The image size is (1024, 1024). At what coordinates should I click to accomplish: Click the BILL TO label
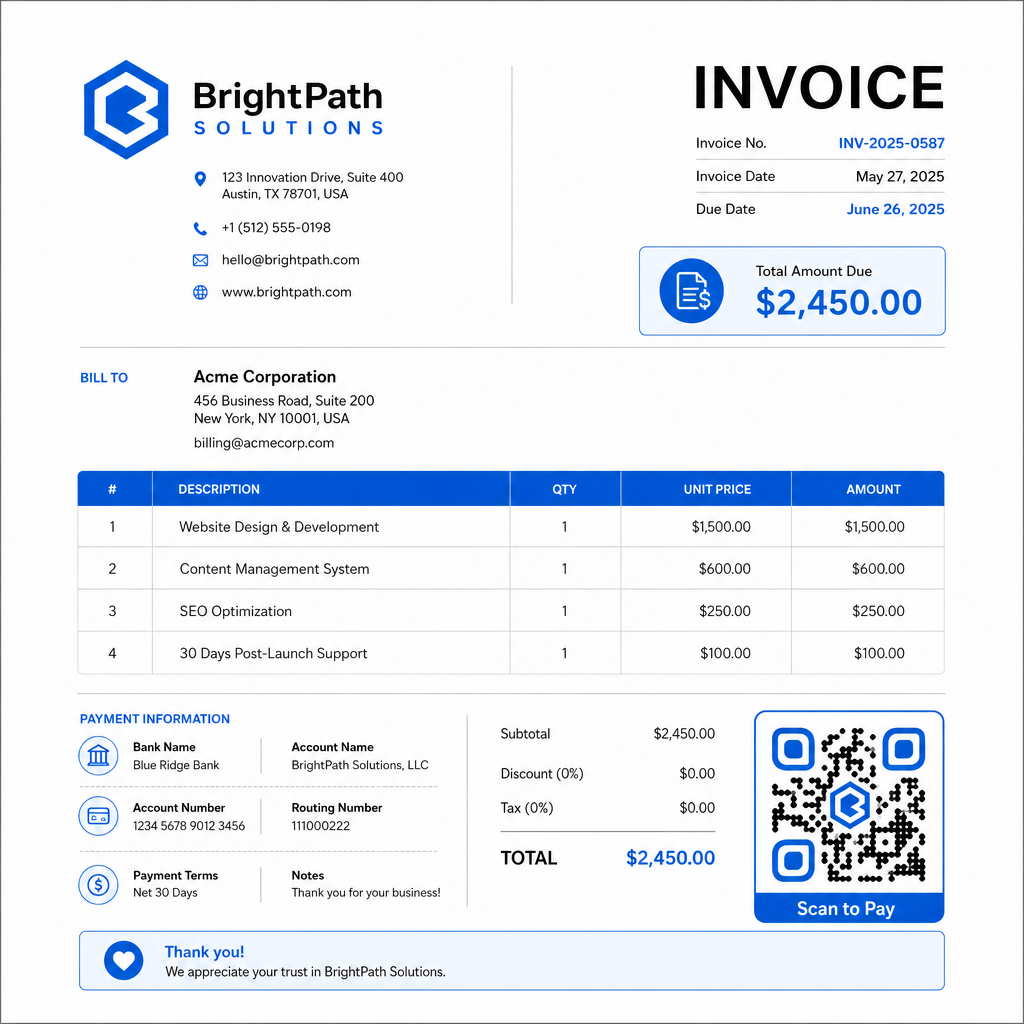pyautogui.click(x=104, y=377)
